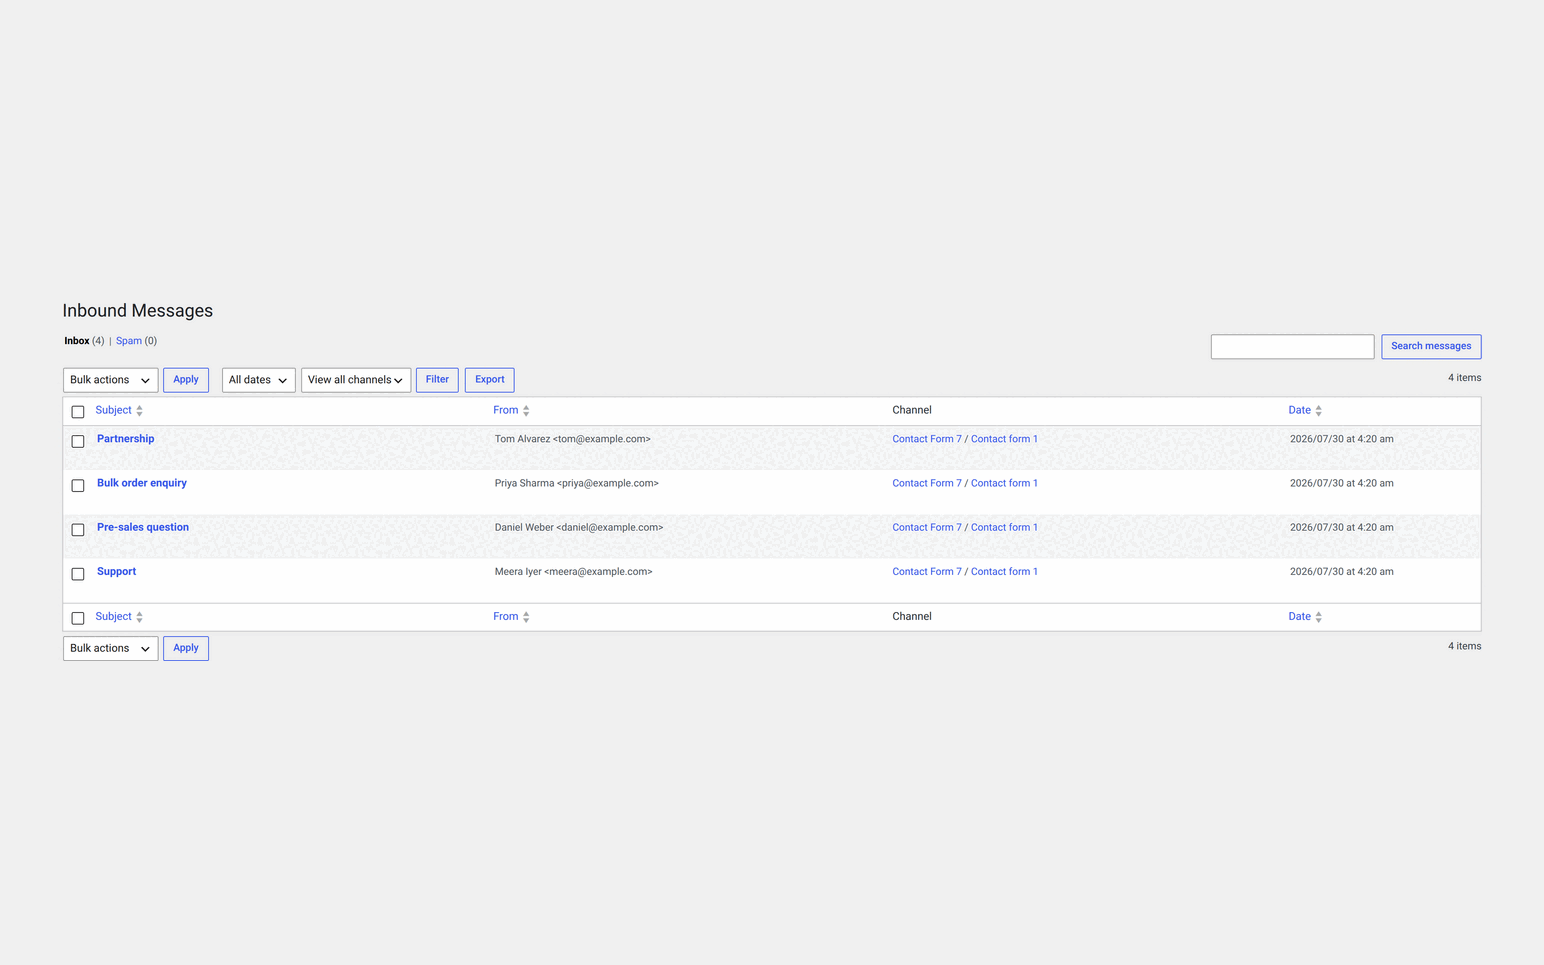The image size is (1544, 965).
Task: Open the Support message
Action: (116, 572)
